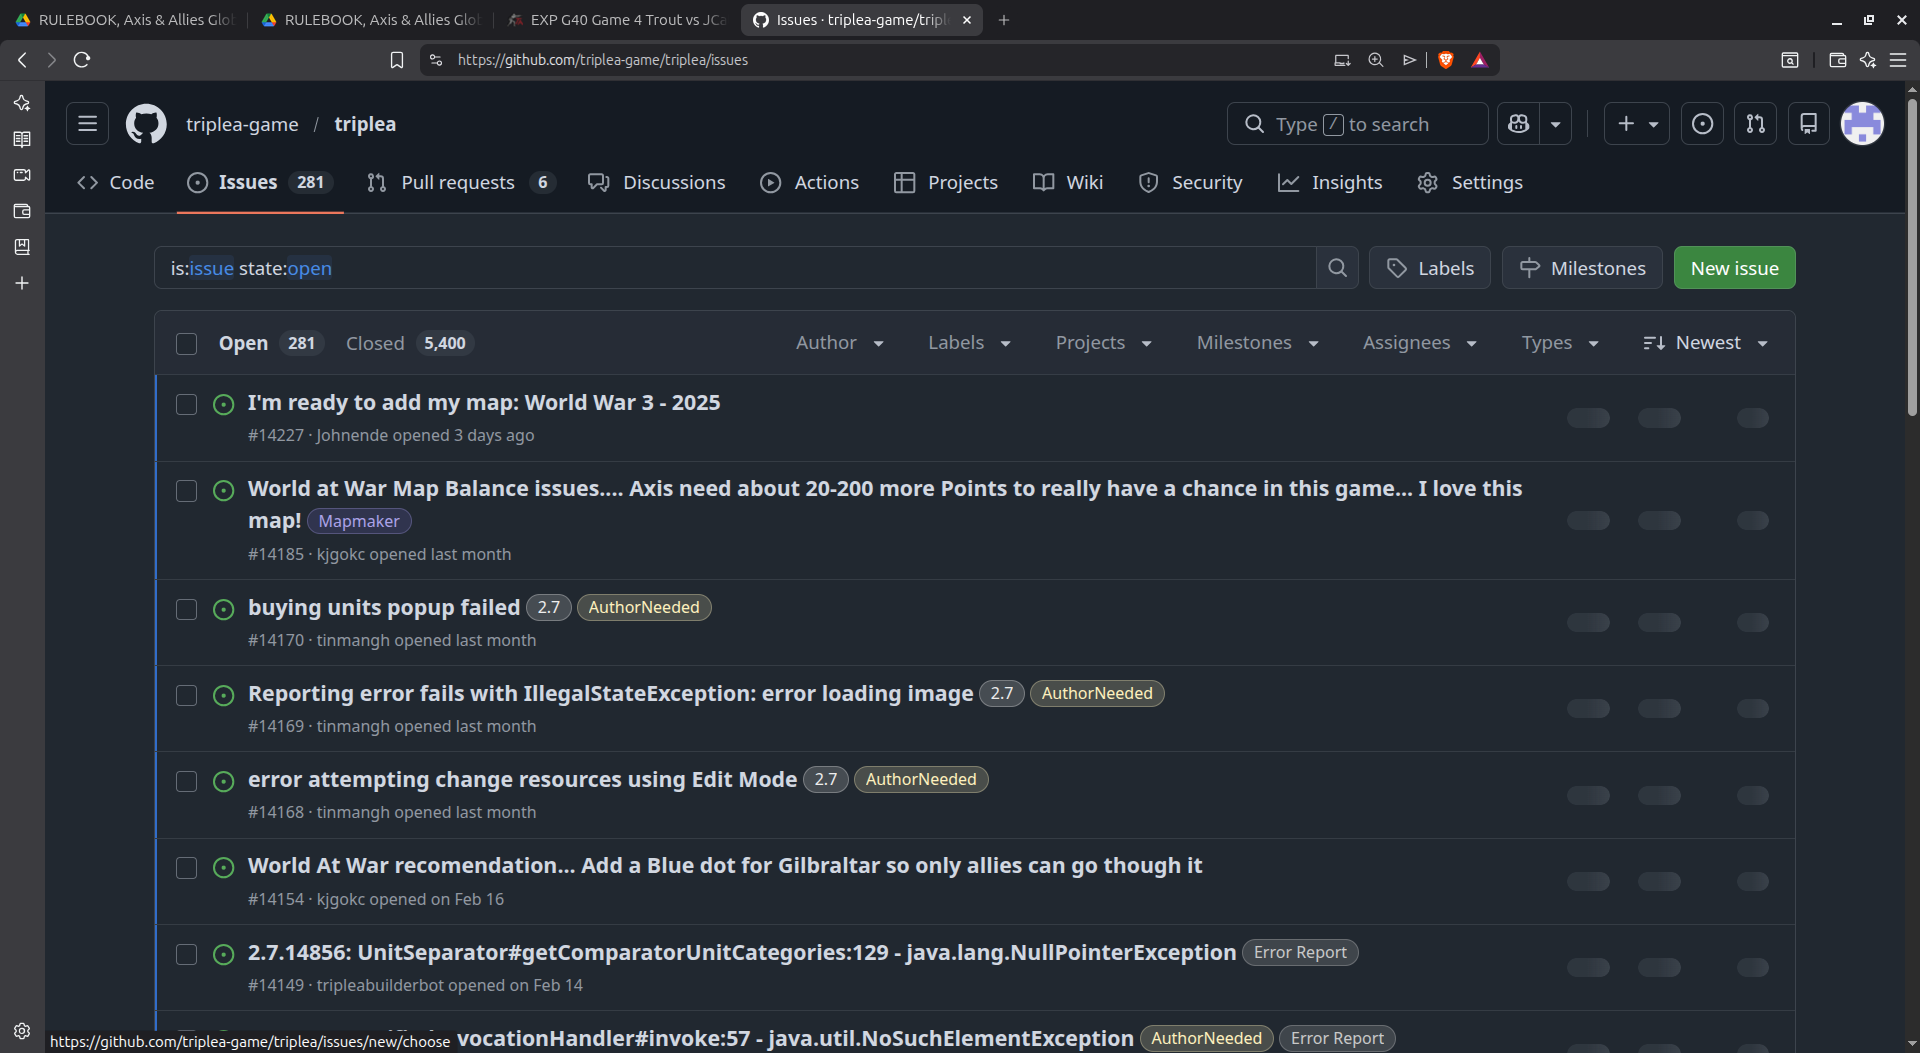Check the select-all issues checkbox
1920x1053 pixels.
[187, 343]
